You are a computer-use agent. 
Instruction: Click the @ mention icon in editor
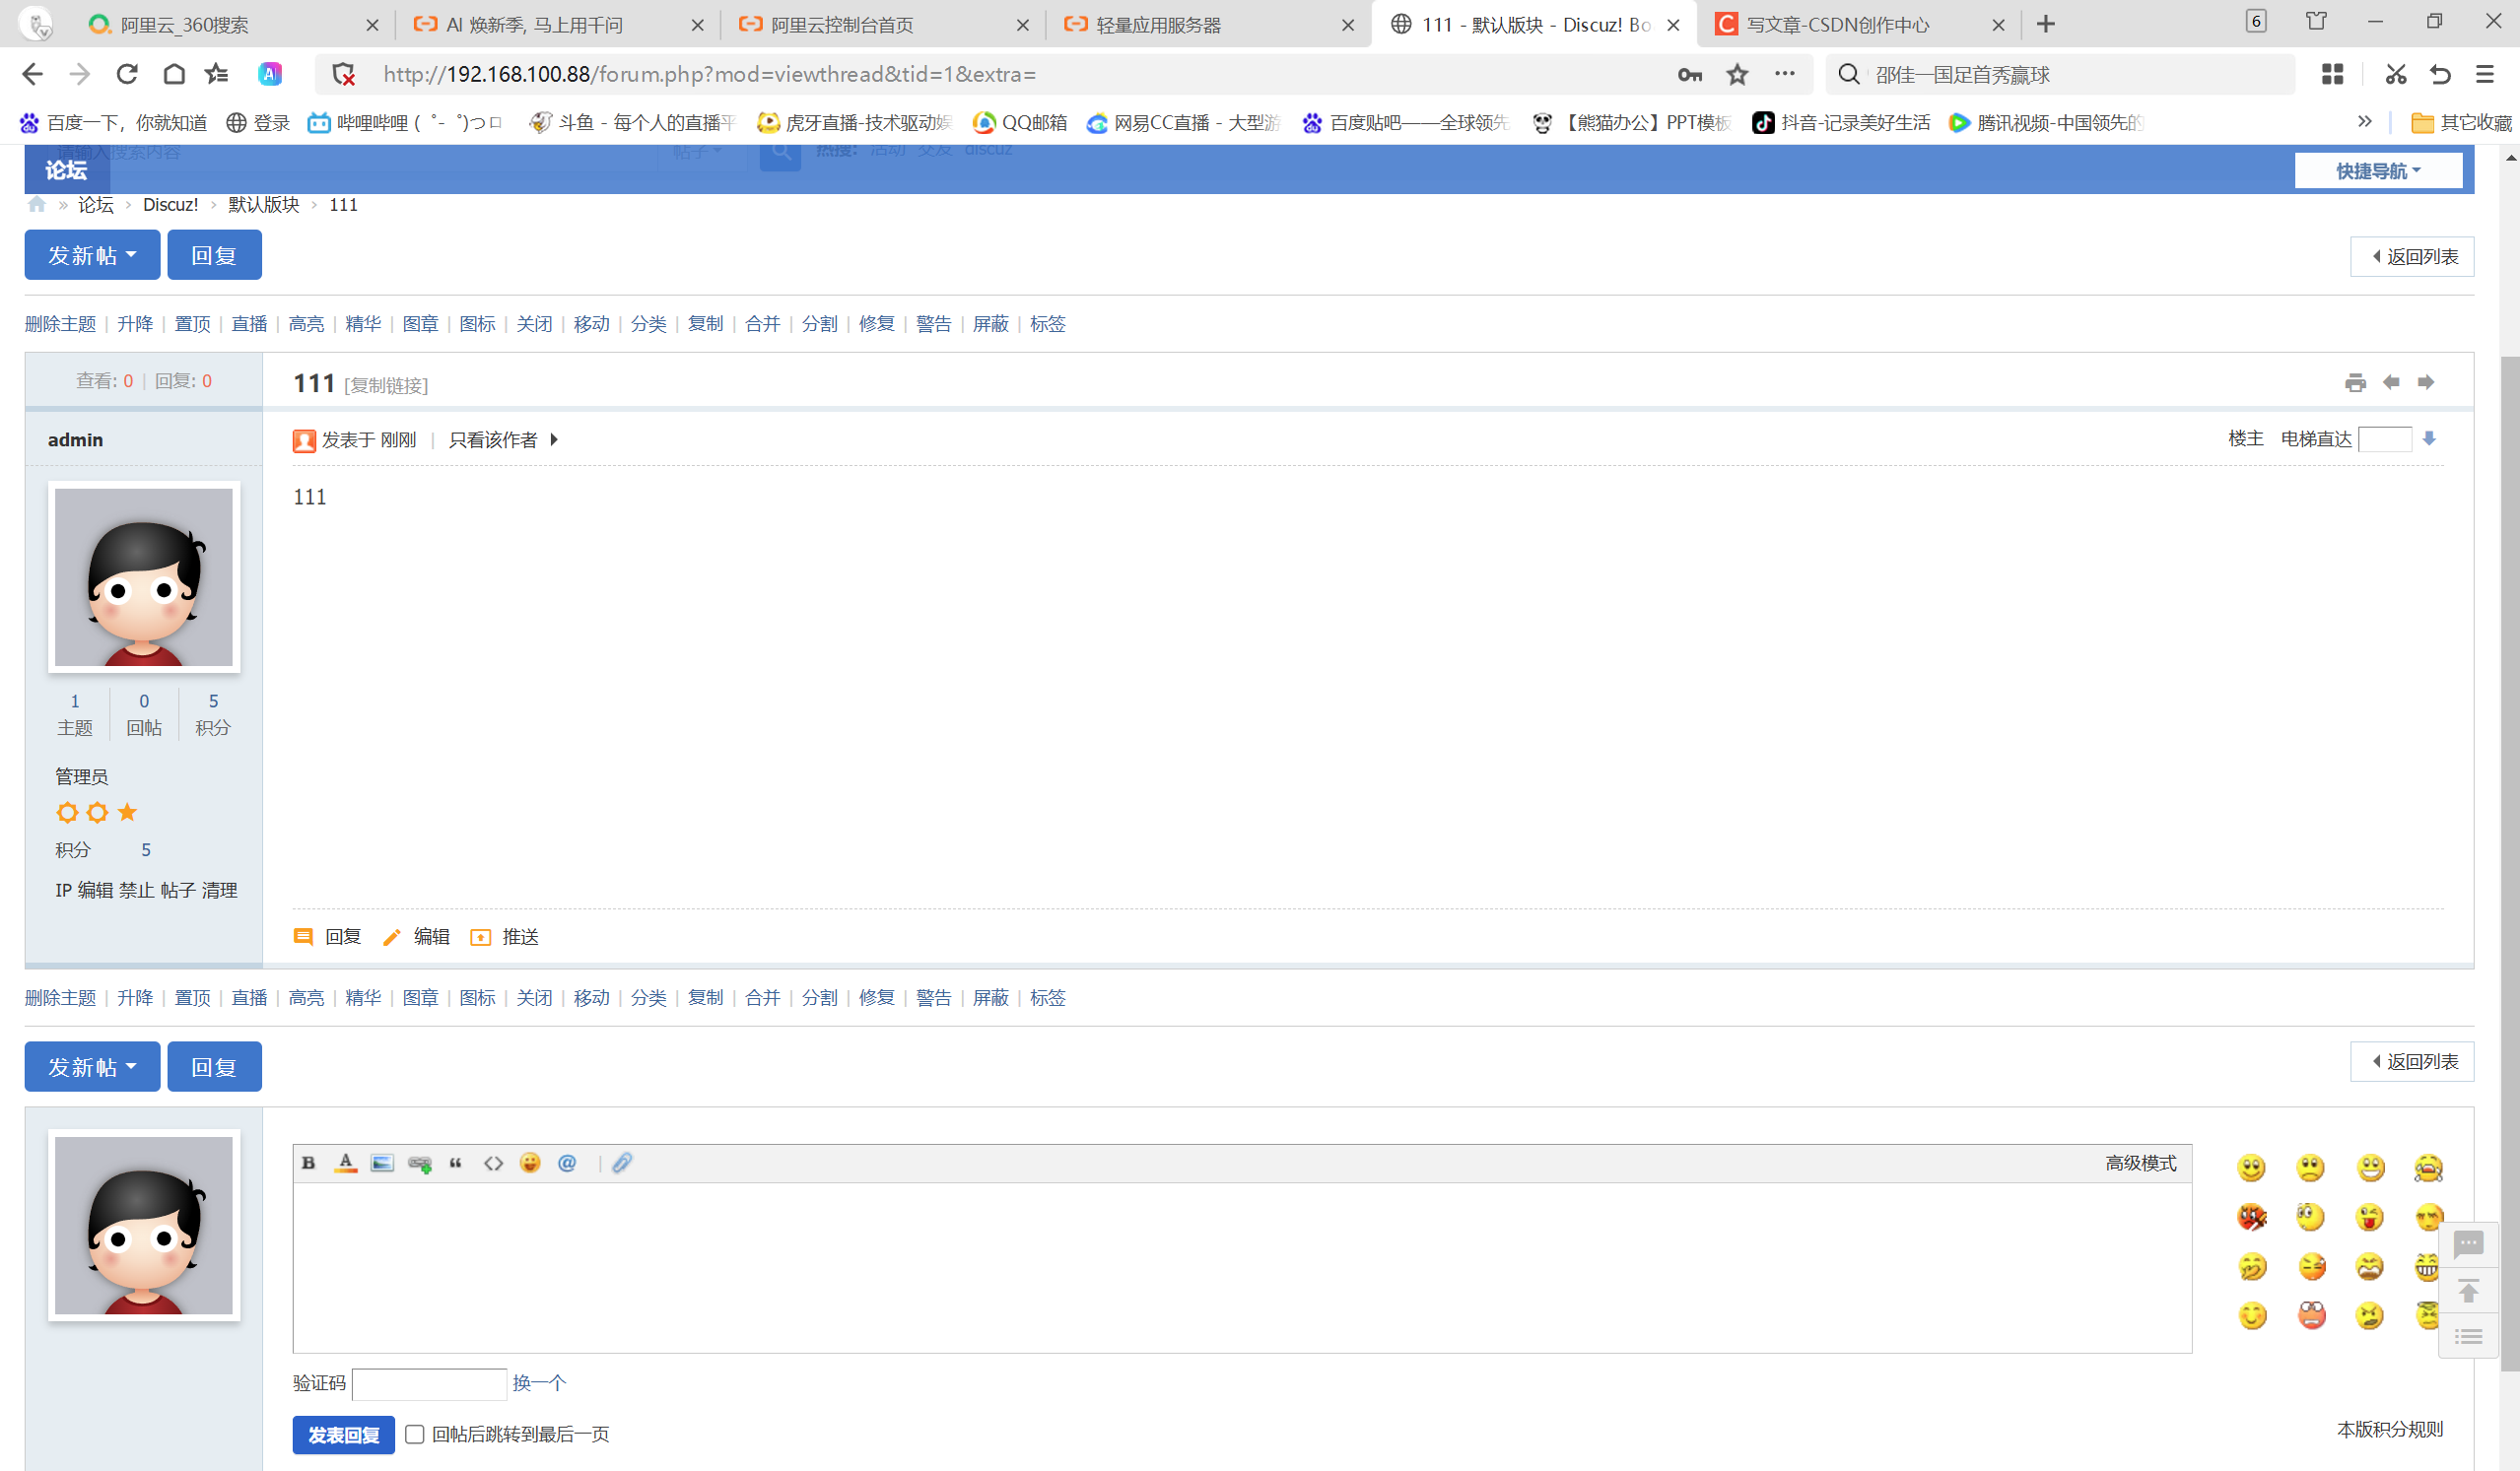[x=567, y=1163]
